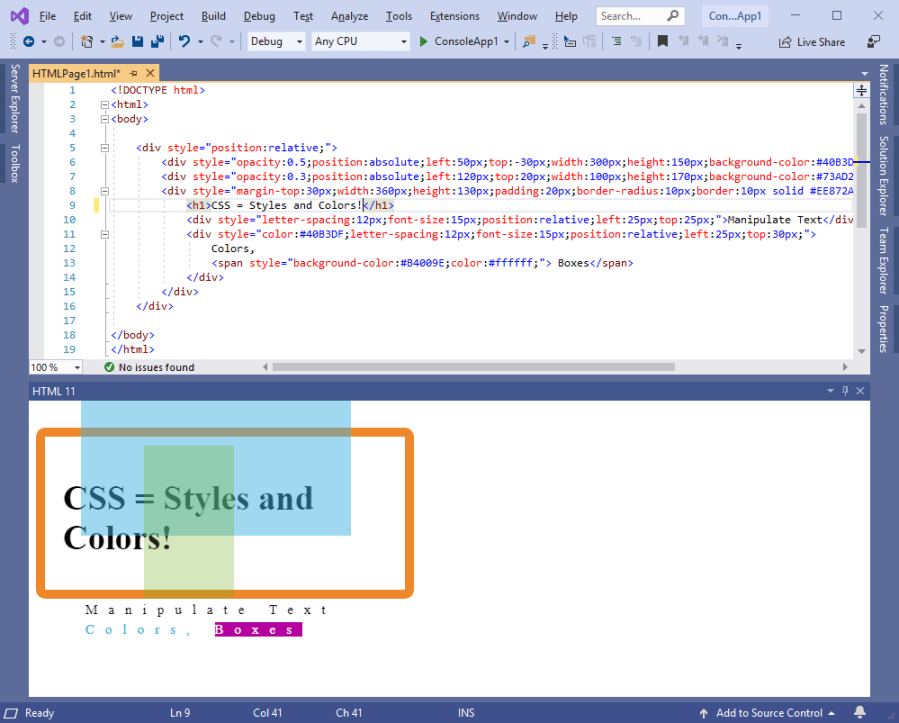Click the Open File folder icon
The width and height of the screenshot is (899, 723).
[118, 42]
